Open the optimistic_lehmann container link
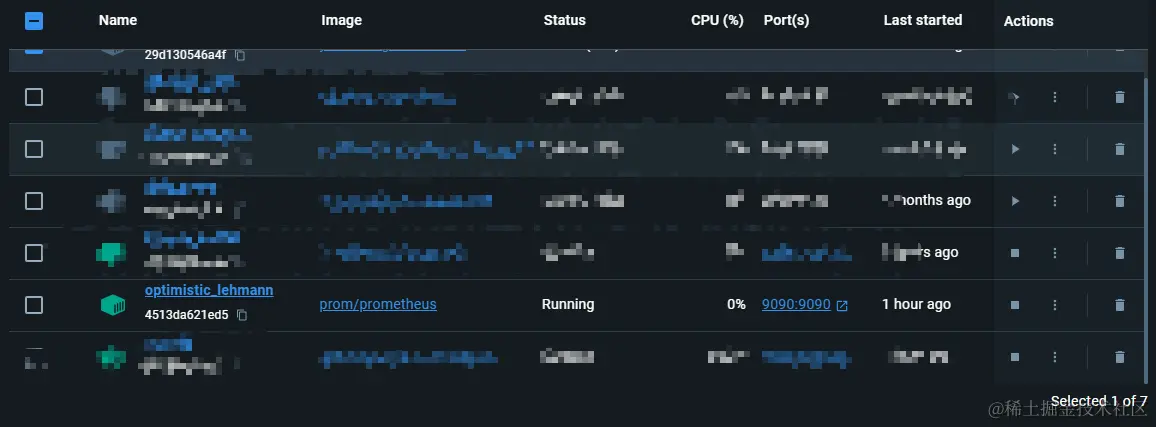Screen dimensions: 1156x427 (209, 291)
